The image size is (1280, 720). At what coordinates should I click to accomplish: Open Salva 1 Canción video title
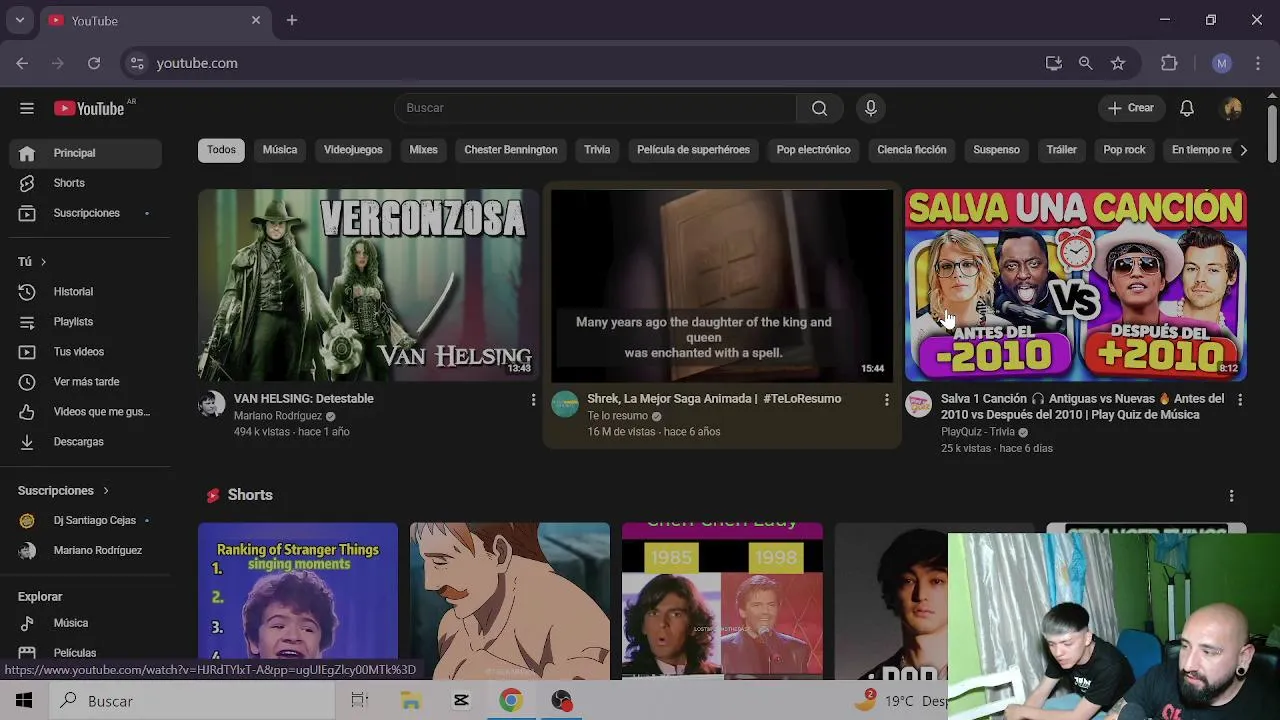click(1082, 406)
